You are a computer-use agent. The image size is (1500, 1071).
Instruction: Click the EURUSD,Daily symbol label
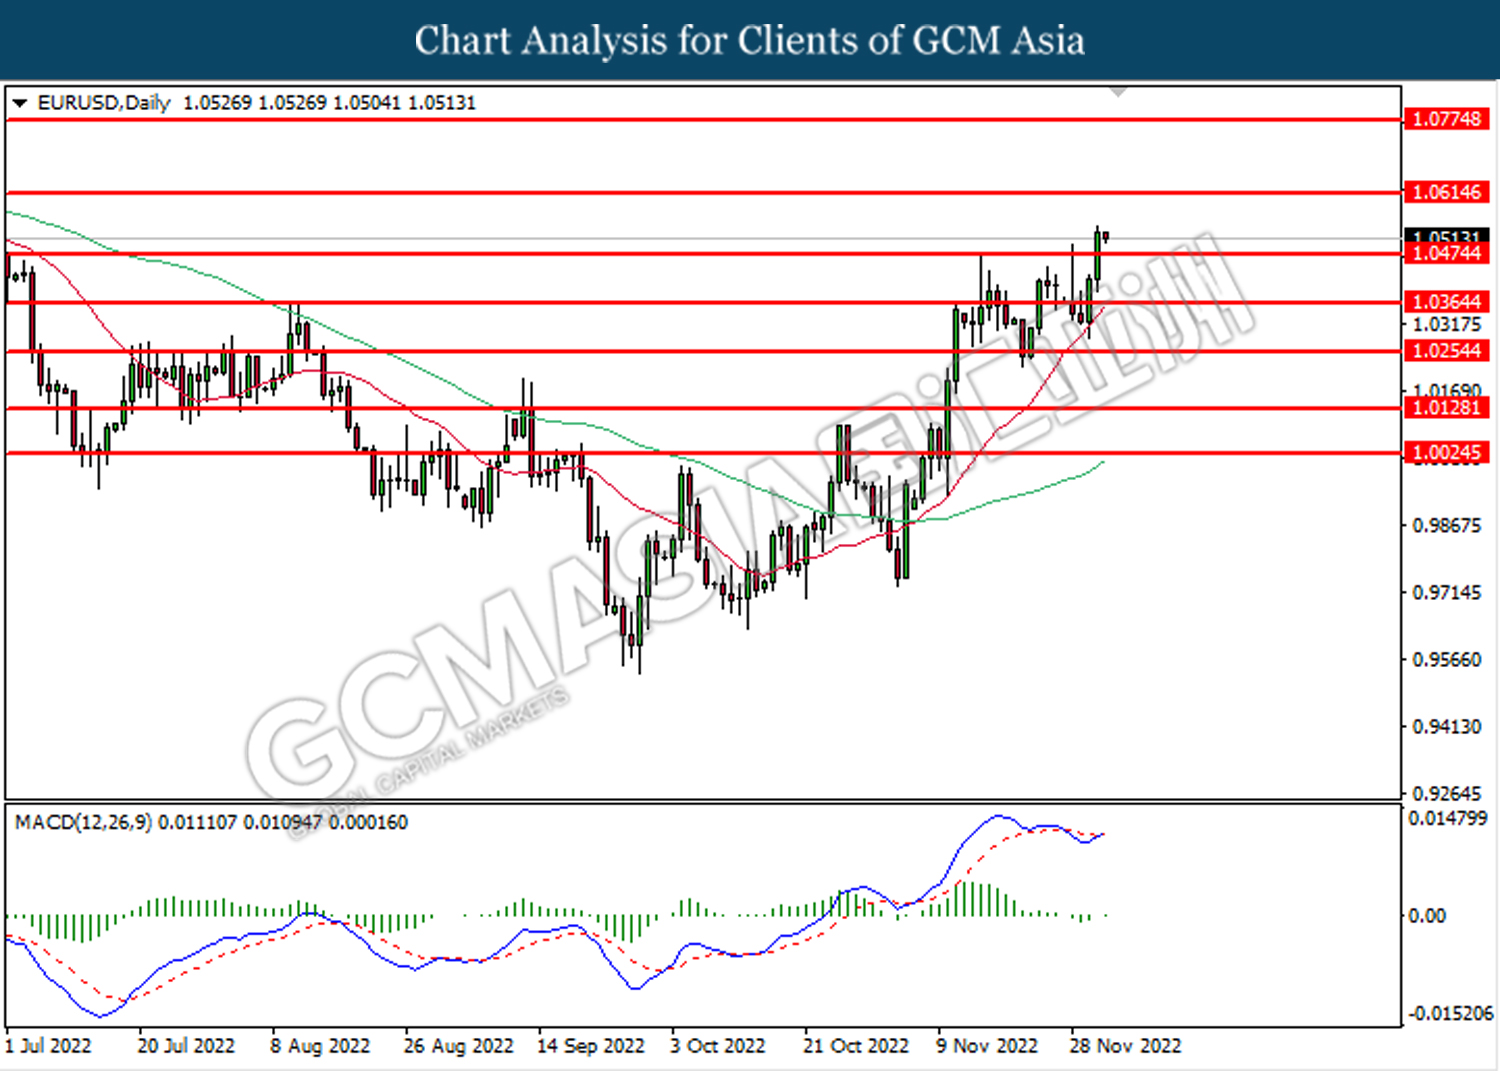[104, 103]
